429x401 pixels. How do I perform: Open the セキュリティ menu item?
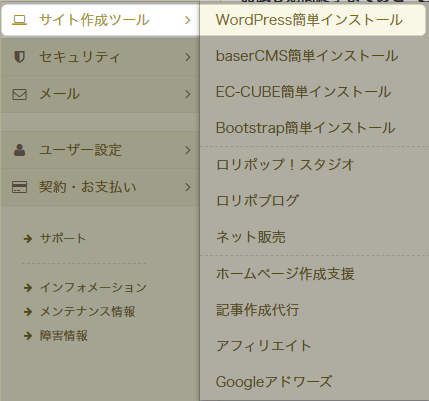100,57
